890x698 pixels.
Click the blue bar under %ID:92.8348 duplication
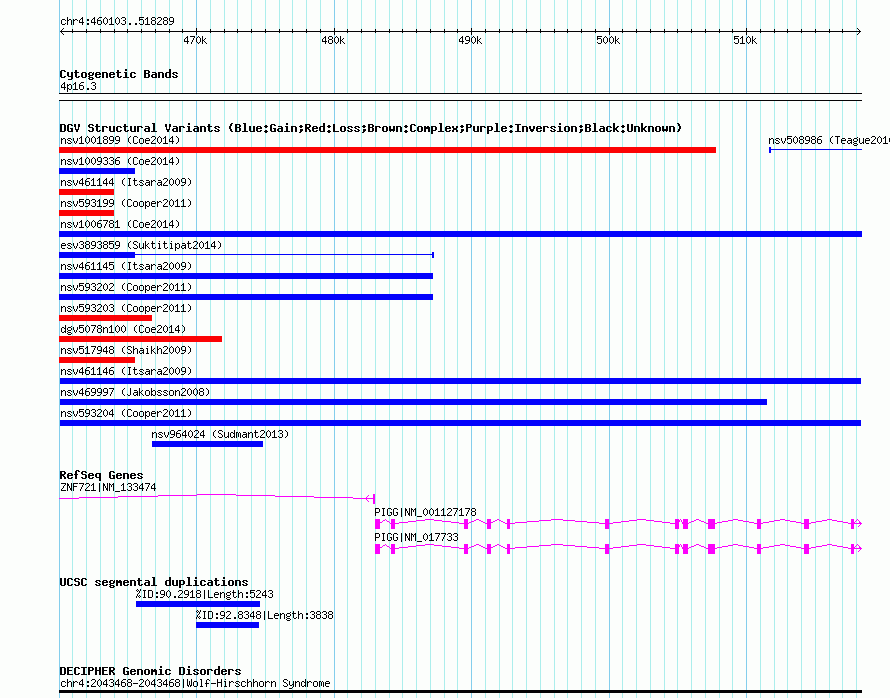tap(228, 625)
